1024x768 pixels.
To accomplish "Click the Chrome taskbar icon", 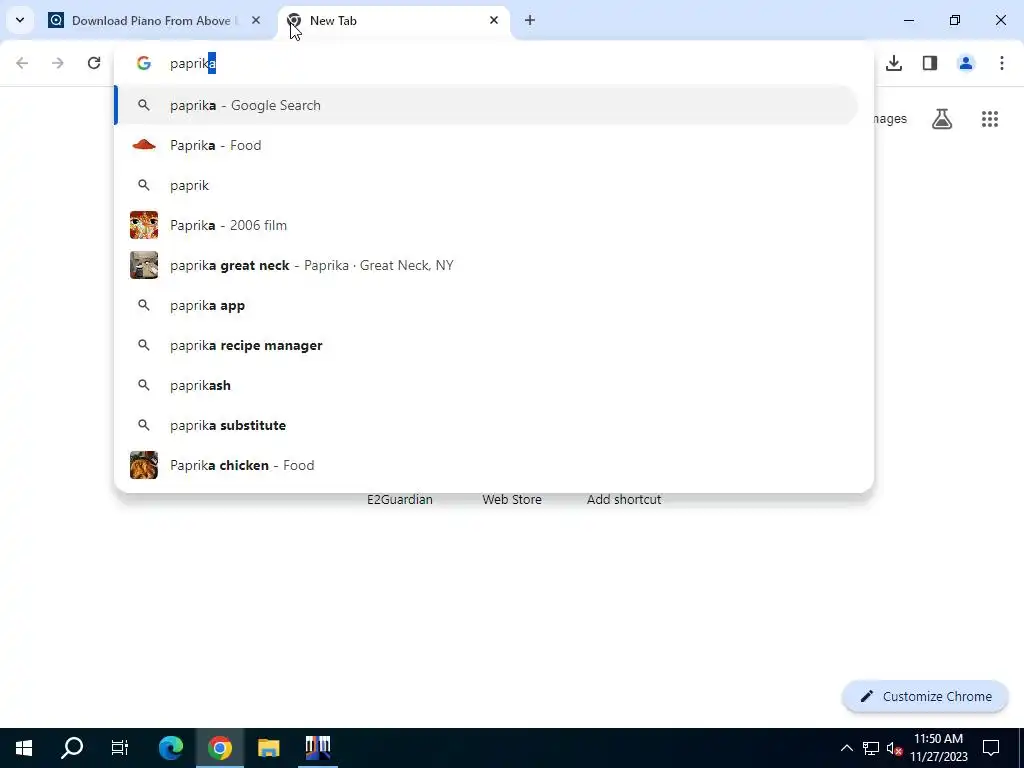I will pyautogui.click(x=220, y=748).
